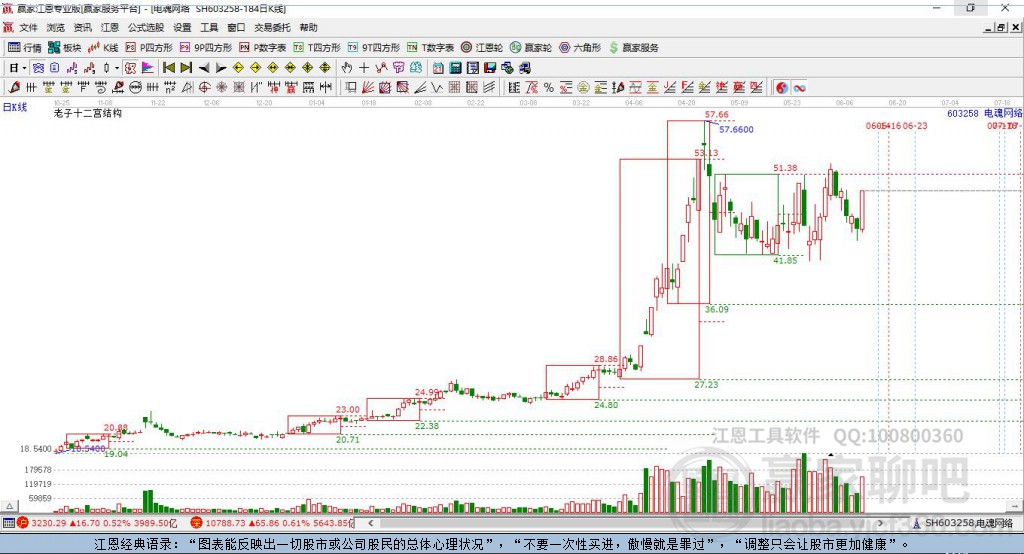Screen dimensions: 1024x554
Task: Open the 资讯 menu
Action: 82,27
